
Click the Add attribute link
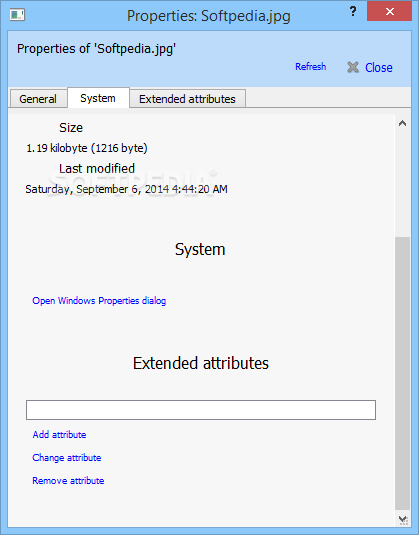(x=59, y=434)
